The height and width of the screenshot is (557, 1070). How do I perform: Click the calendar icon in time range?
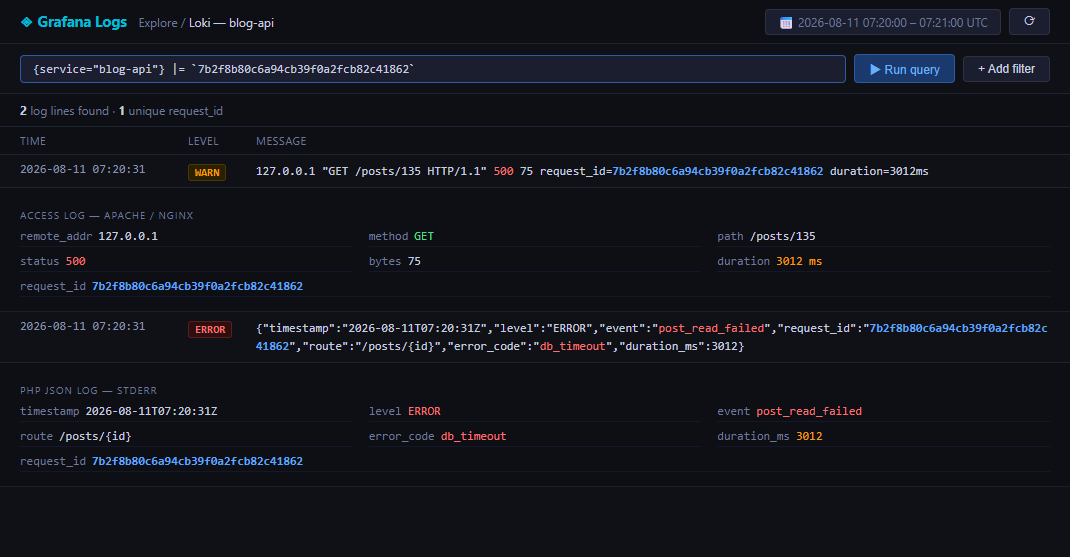(x=786, y=23)
